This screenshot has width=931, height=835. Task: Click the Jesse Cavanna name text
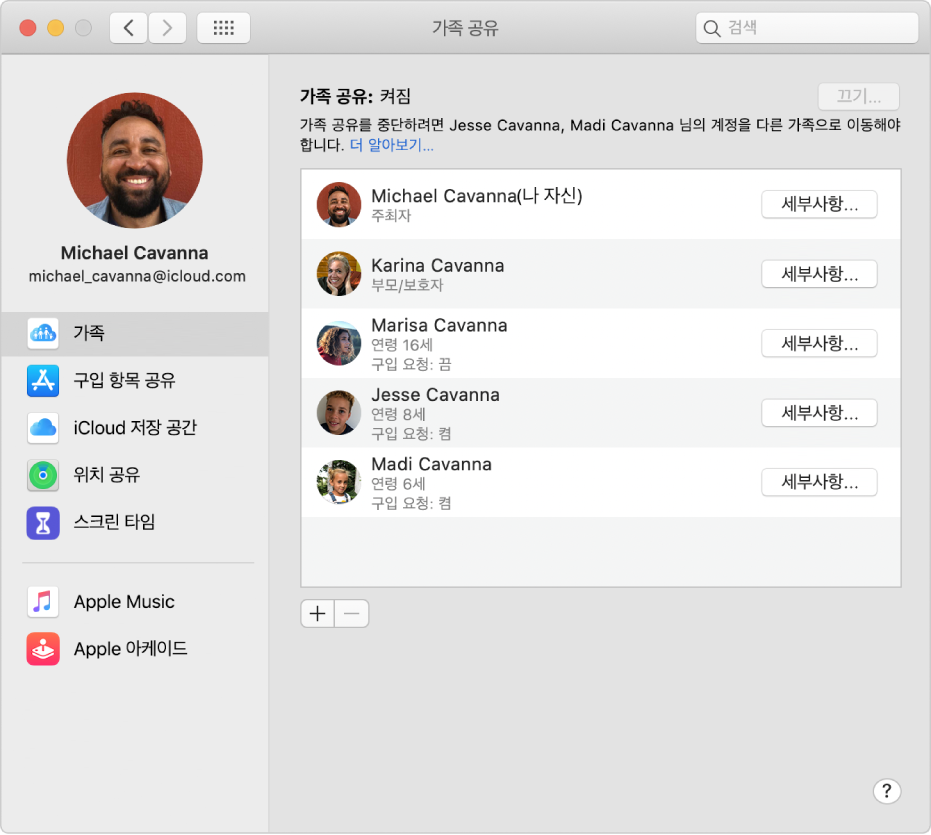click(x=435, y=395)
